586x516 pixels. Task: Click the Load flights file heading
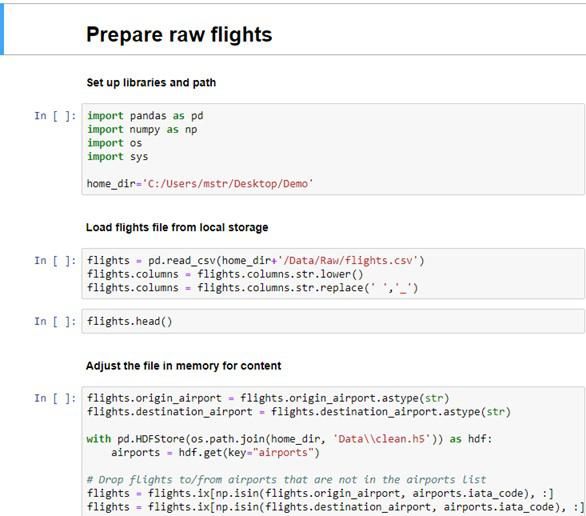tap(177, 227)
